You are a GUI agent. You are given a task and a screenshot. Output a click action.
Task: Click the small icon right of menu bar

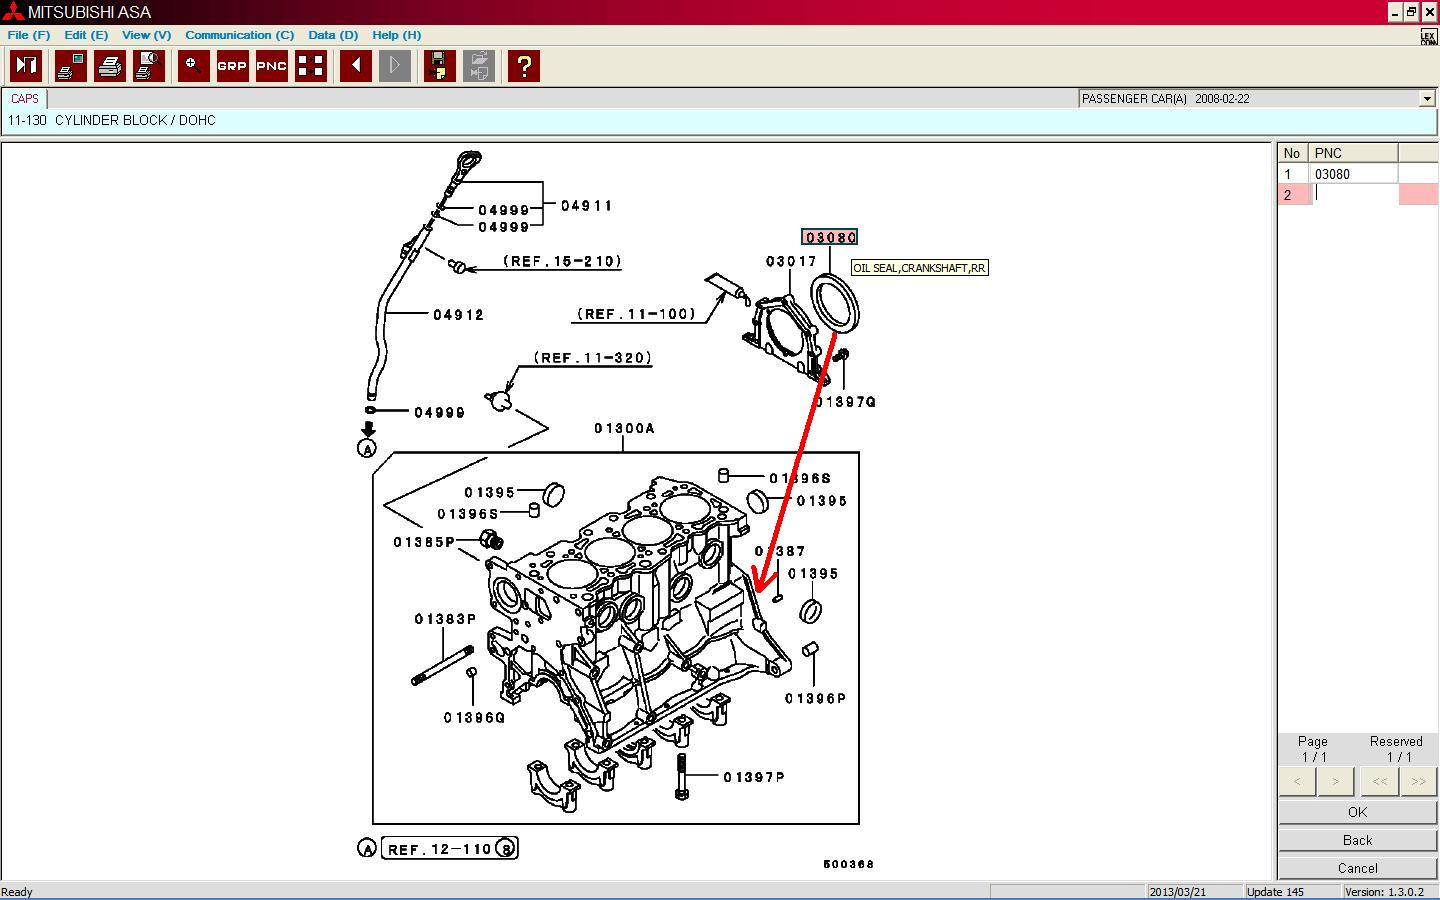click(x=1428, y=37)
